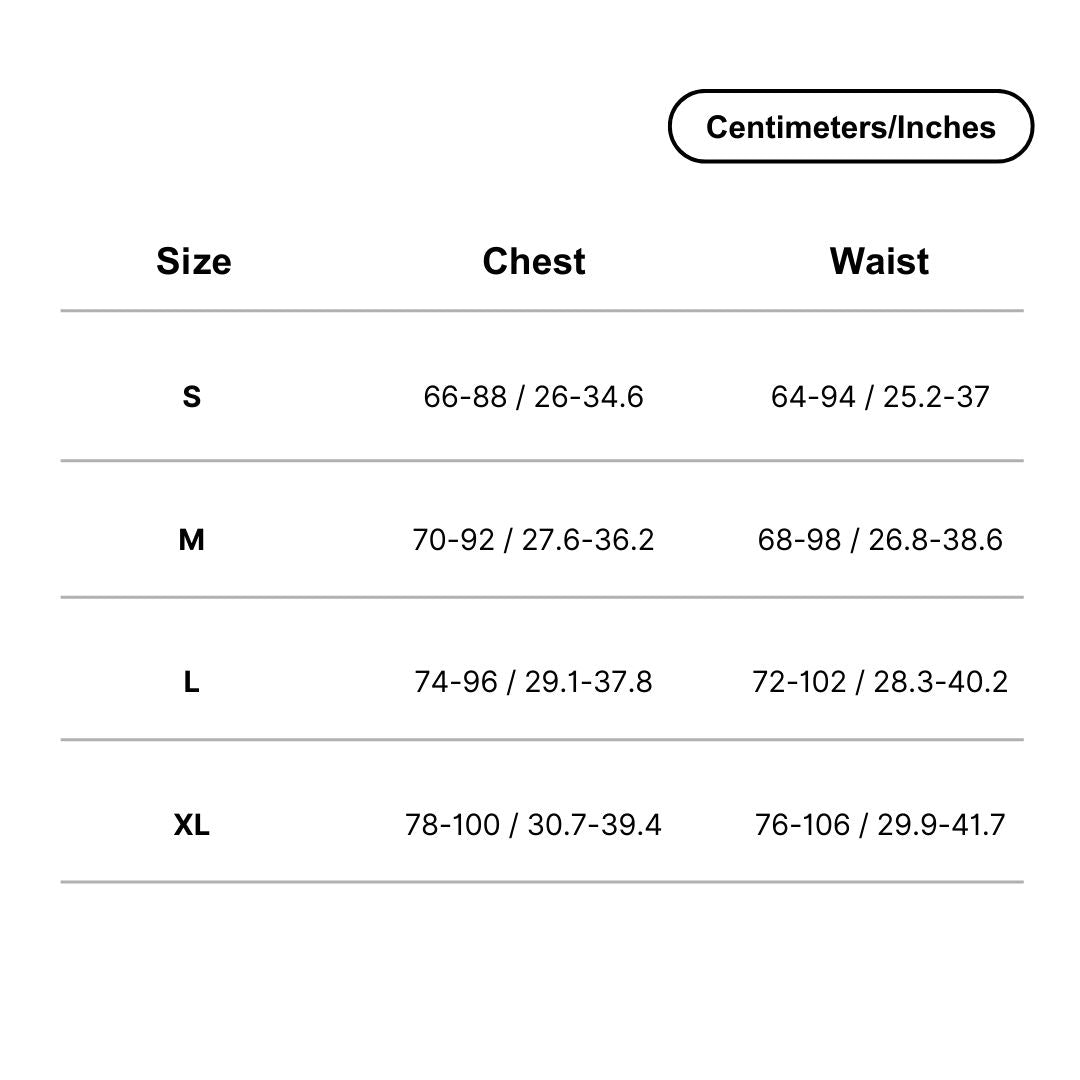Click chest value 74-96 / 29.1-37.8
1080x1080 pixels.
click(x=533, y=683)
